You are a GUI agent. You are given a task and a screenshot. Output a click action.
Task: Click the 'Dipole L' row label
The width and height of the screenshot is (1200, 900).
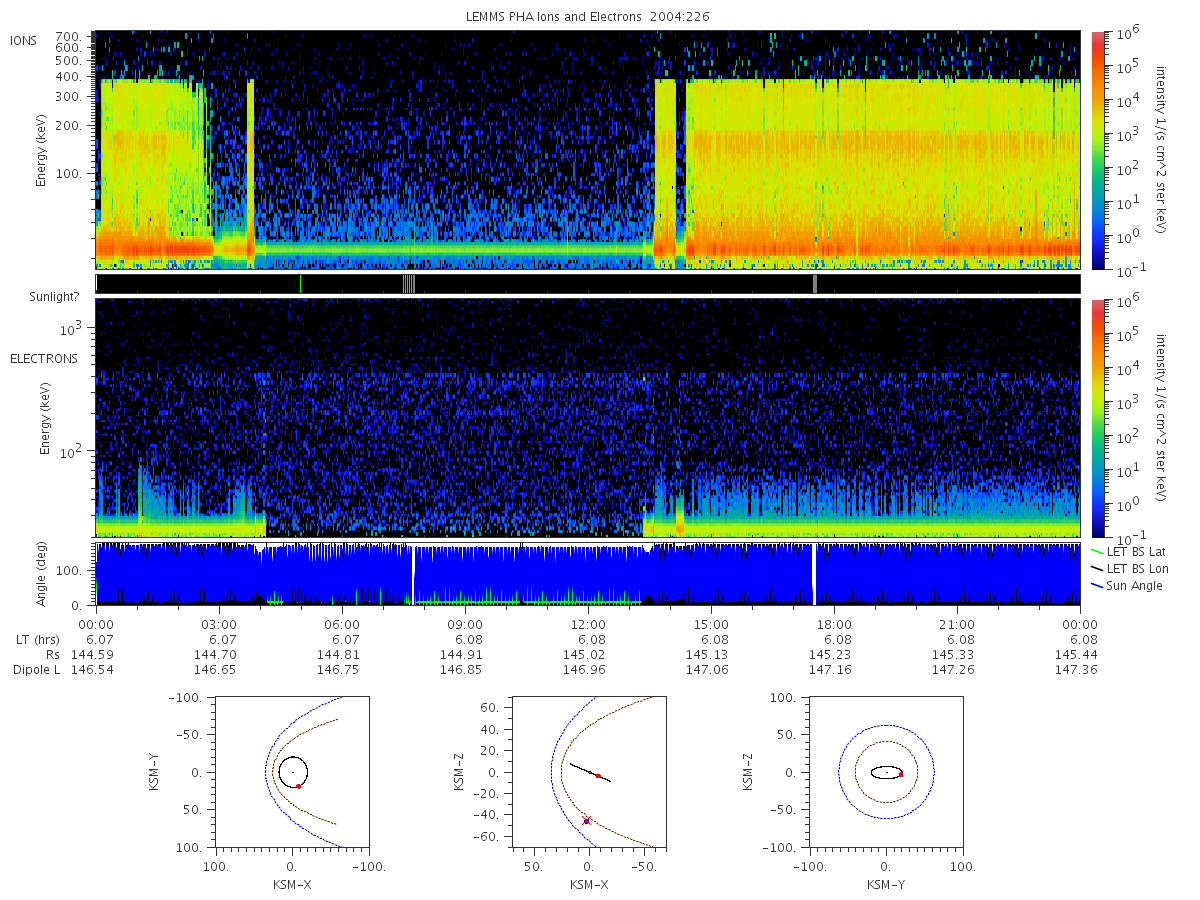tap(36, 669)
